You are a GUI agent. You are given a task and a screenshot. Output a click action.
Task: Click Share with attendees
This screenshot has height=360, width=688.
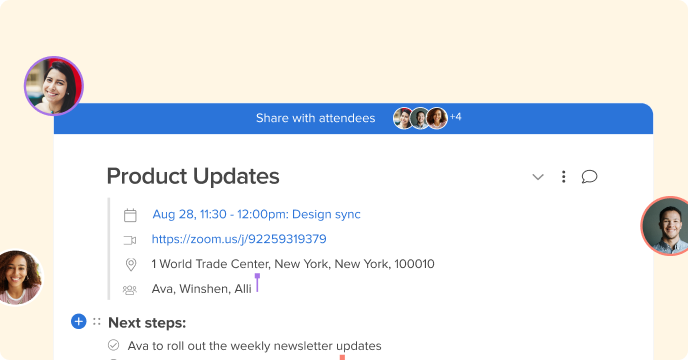(315, 118)
